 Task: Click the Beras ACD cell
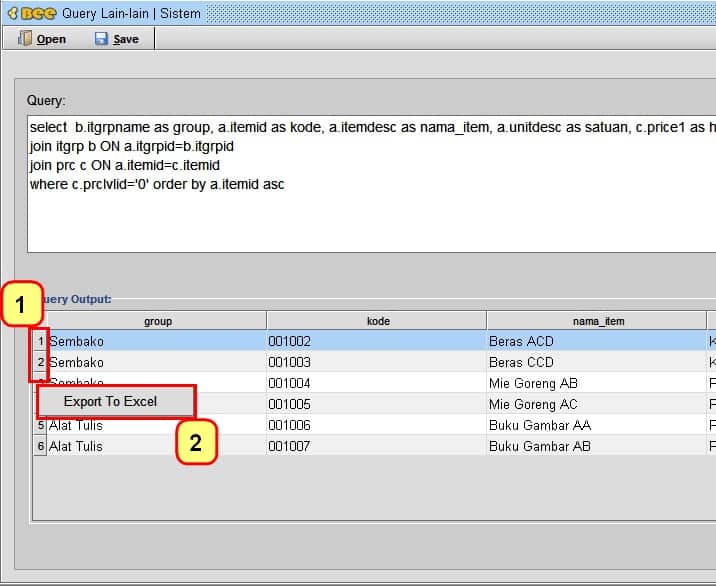597,341
